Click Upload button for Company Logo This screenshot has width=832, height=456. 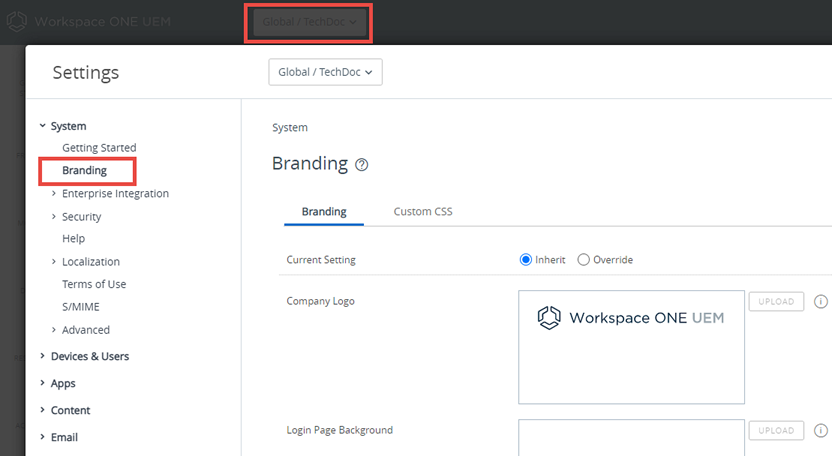[776, 302]
